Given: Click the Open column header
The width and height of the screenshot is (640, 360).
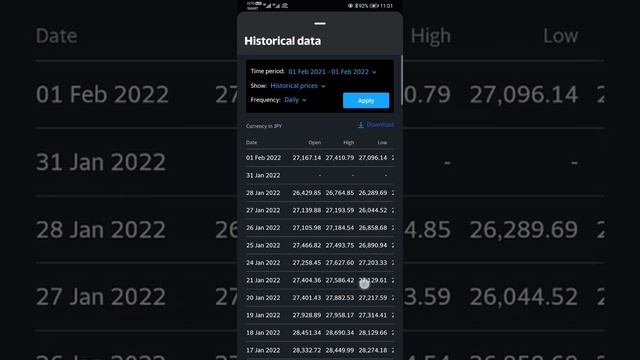Looking at the screenshot, I should pyautogui.click(x=314, y=142).
